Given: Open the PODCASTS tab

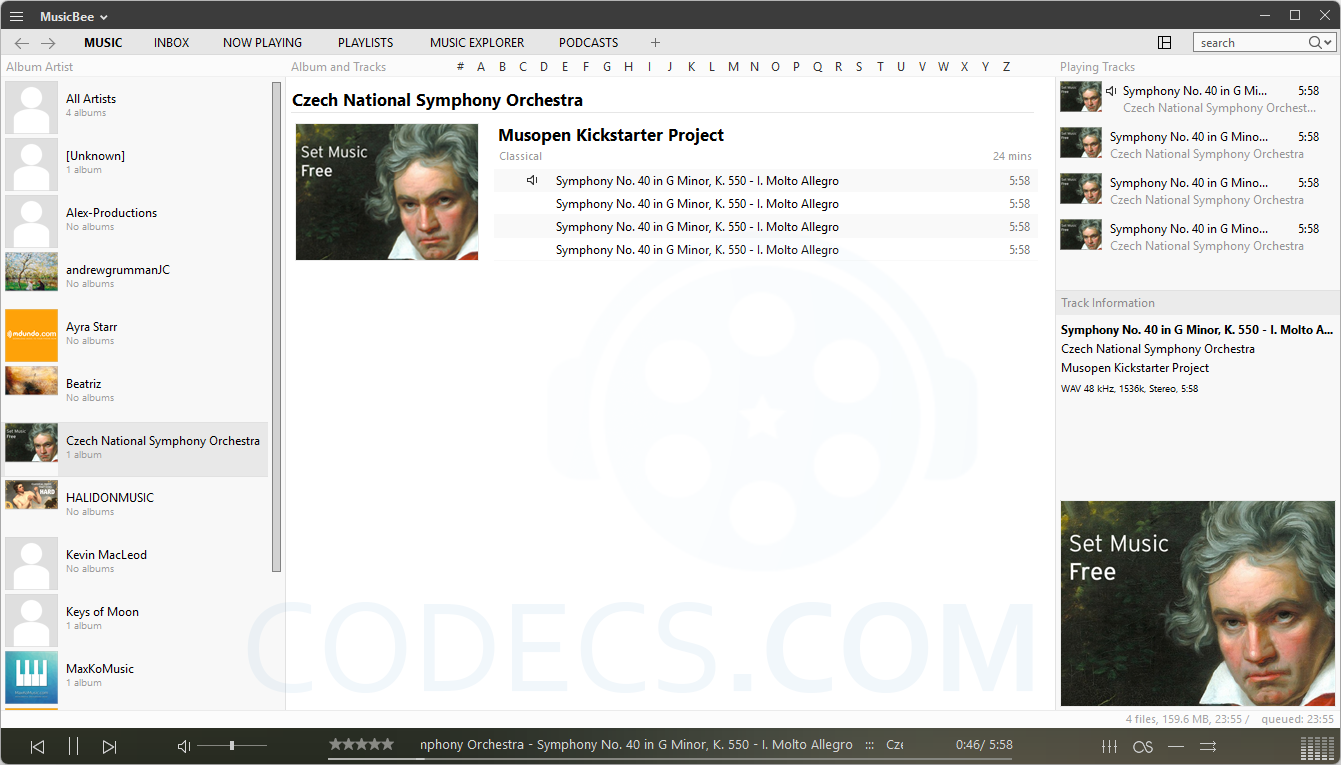Looking at the screenshot, I should click(588, 43).
